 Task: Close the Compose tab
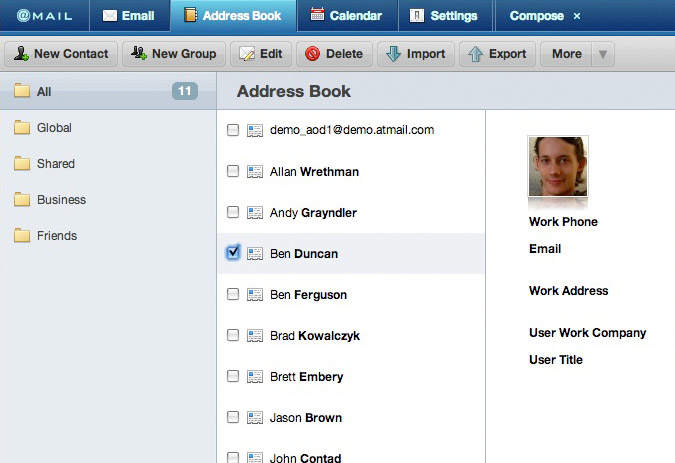pyautogui.click(x=577, y=16)
